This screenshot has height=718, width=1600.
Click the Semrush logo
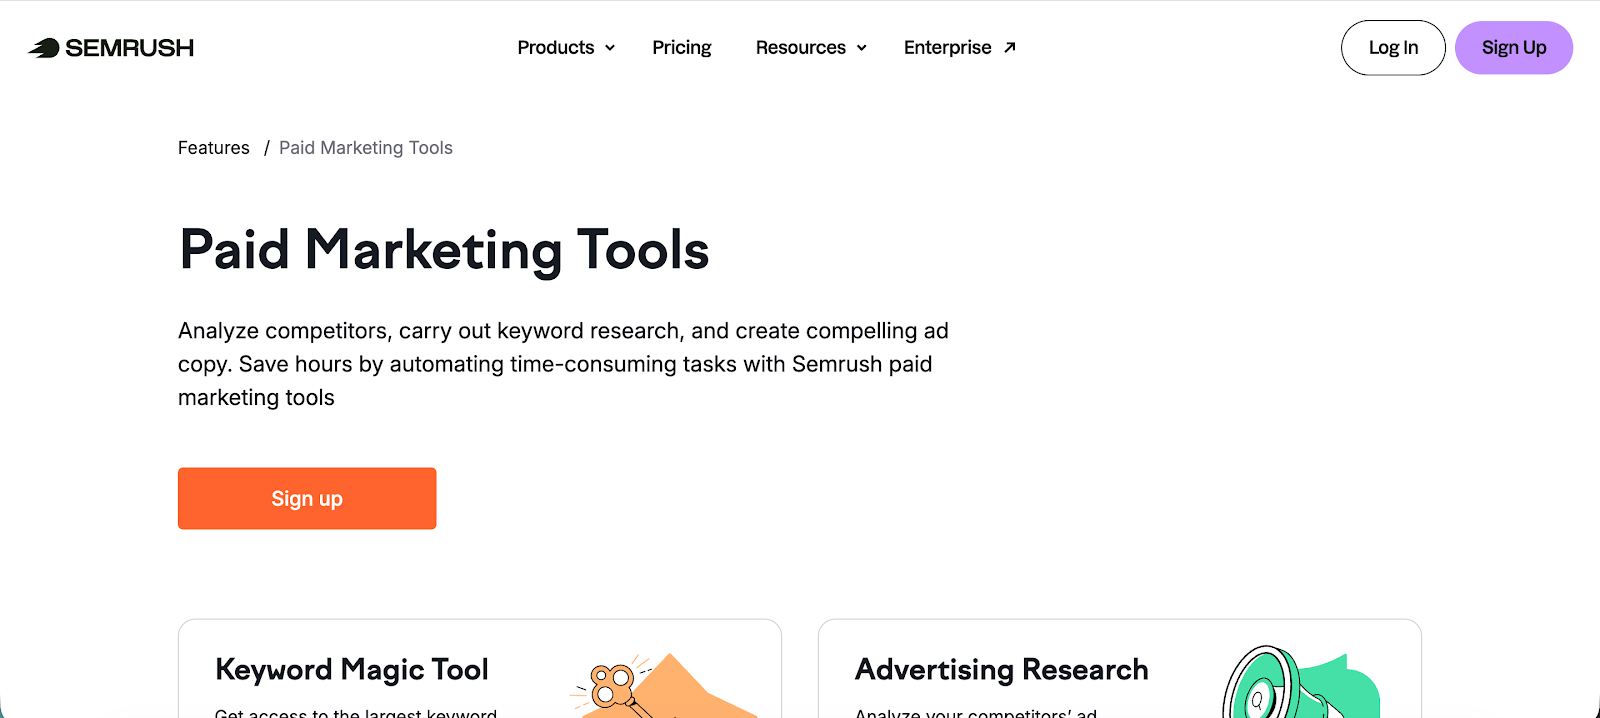point(111,47)
